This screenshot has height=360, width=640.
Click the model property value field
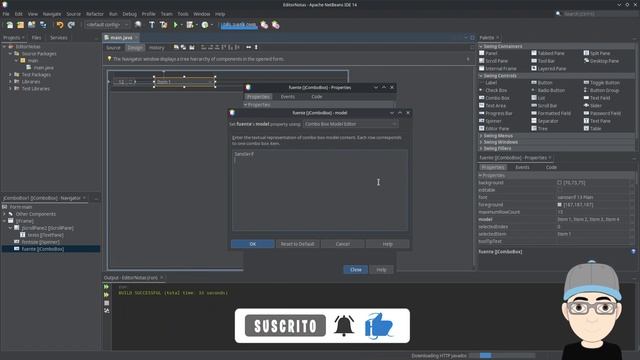(593, 220)
